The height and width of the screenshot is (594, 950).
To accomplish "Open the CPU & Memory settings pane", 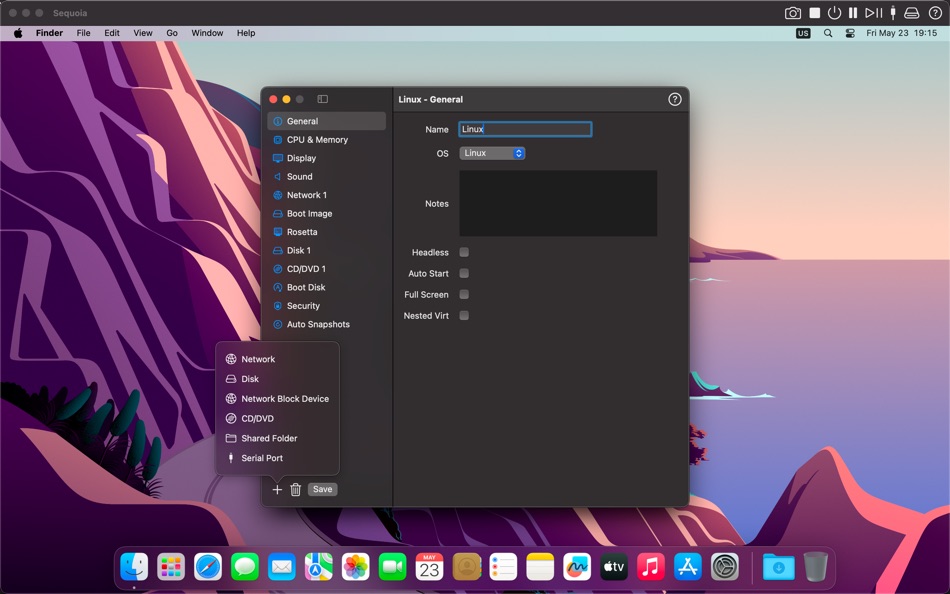I will (x=316, y=139).
